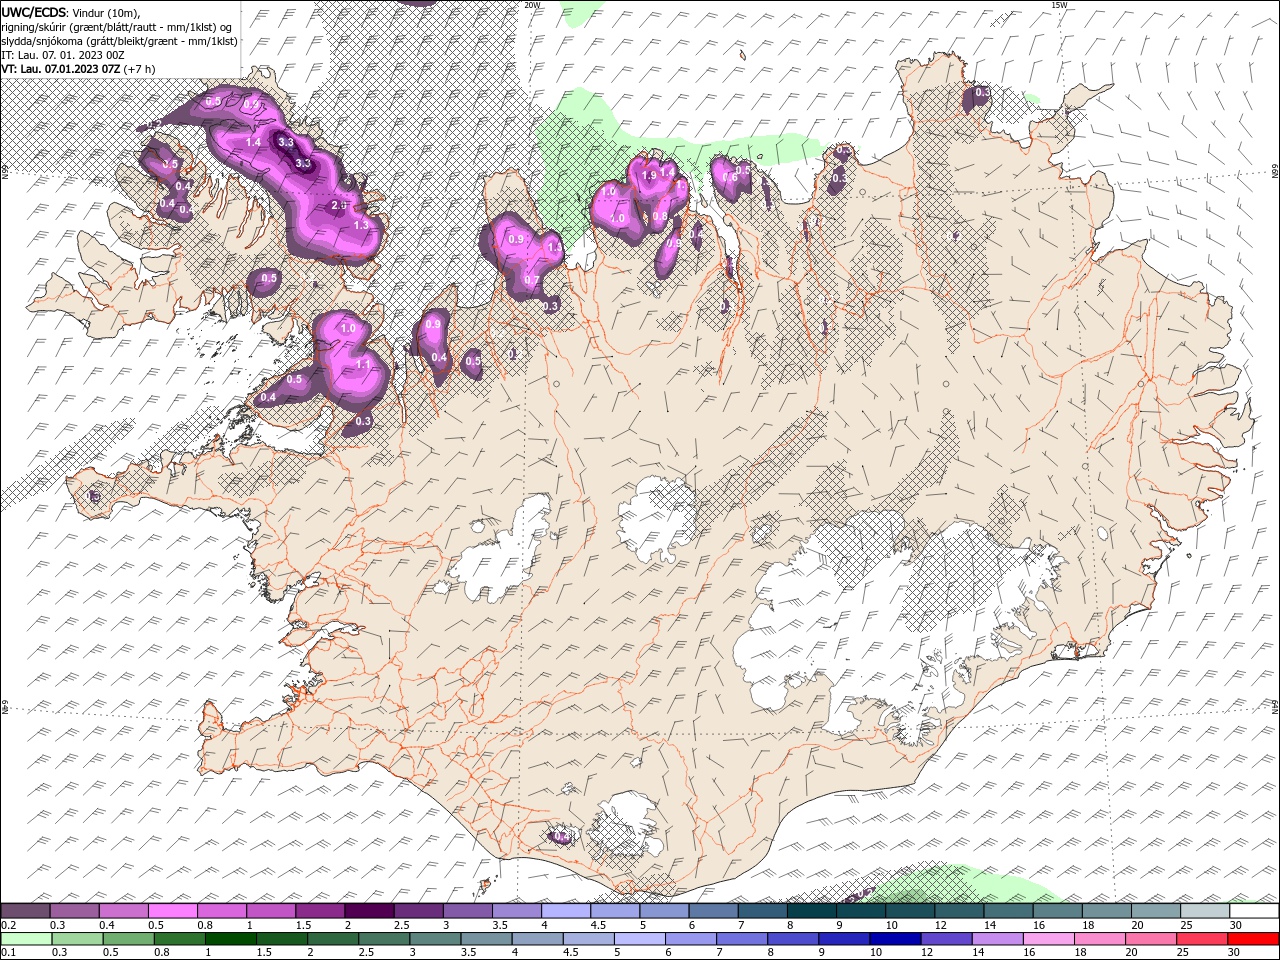
Task: Click the rain legend swatch labeled 5
Action: [x=639, y=939]
